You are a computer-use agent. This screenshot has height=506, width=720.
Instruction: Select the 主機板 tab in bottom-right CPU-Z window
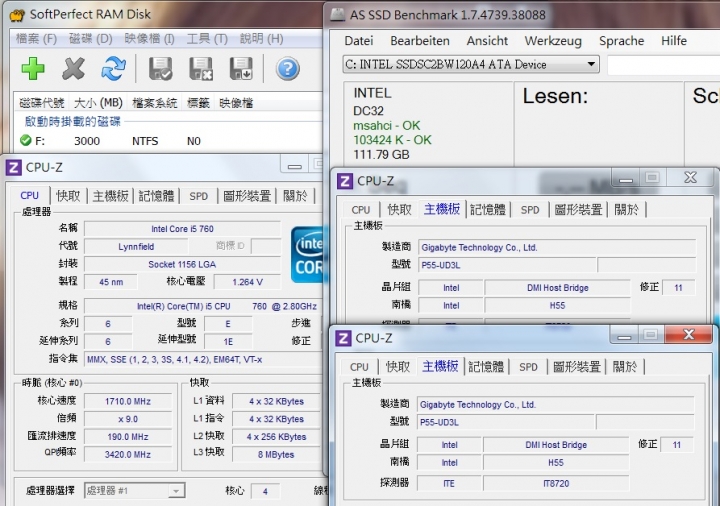click(x=440, y=366)
